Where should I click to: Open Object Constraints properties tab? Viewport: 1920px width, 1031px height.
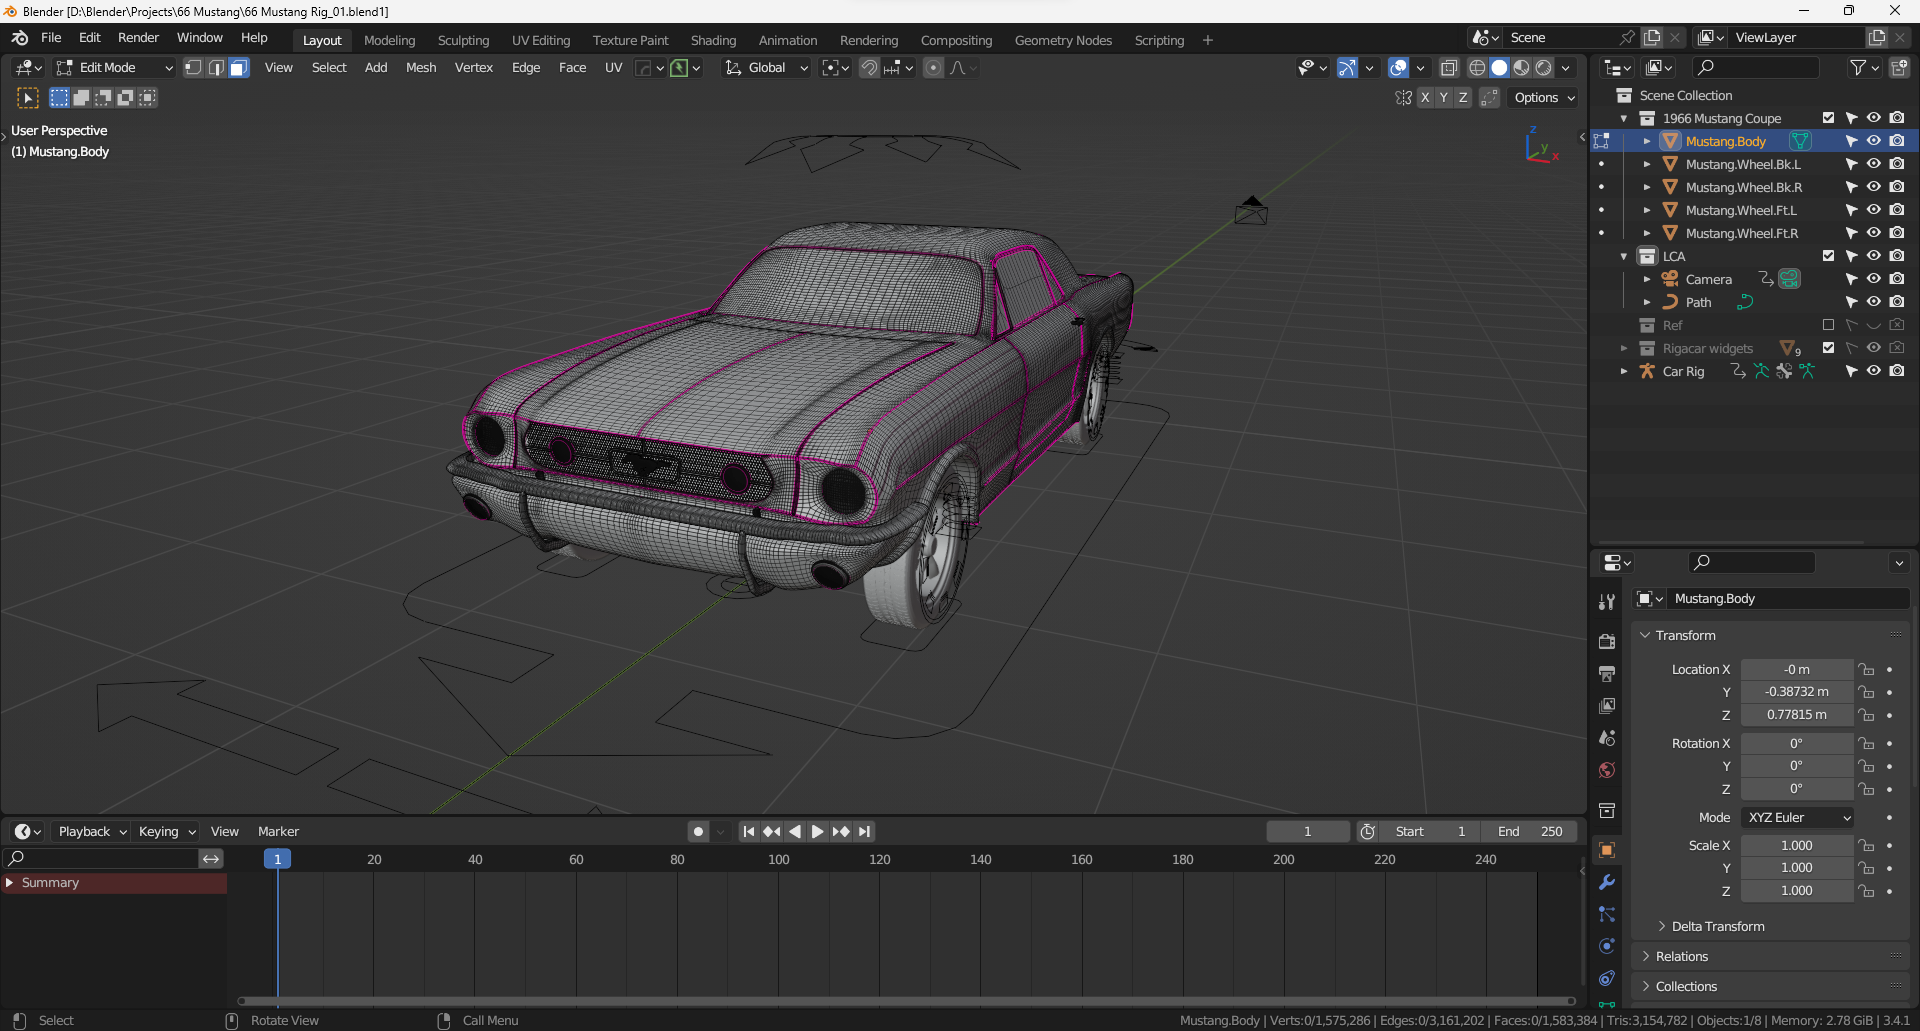point(1607,978)
